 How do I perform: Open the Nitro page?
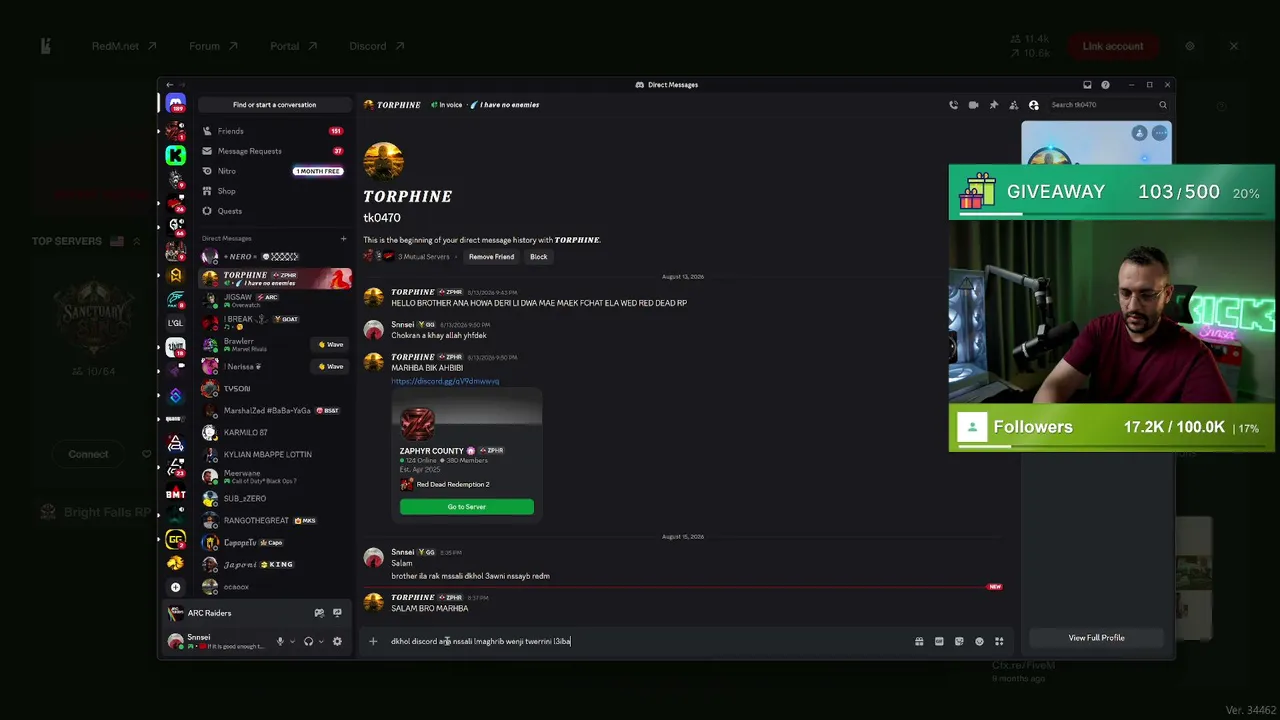[x=274, y=171]
